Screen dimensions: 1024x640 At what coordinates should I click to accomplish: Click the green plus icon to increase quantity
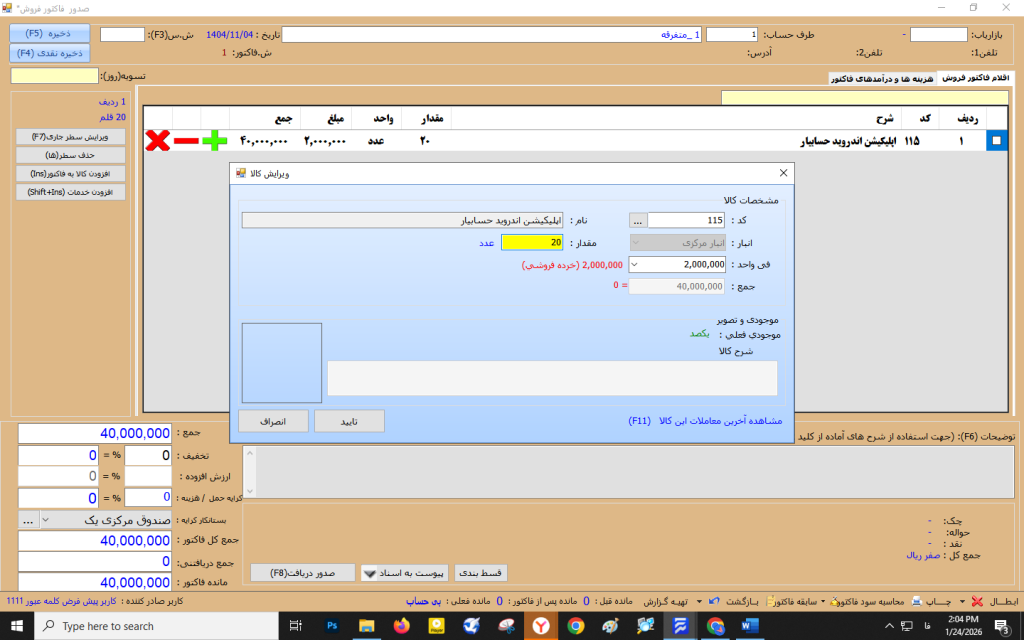[214, 141]
